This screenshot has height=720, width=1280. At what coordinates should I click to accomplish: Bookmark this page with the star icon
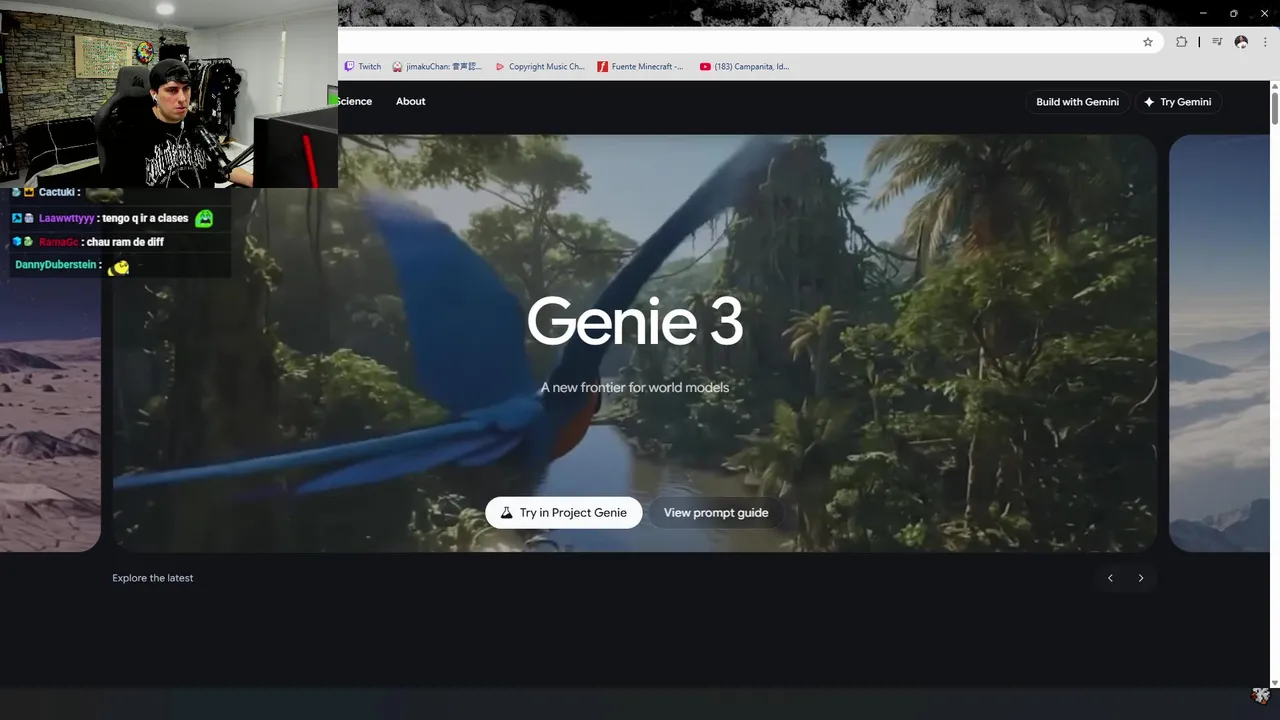pyautogui.click(x=1148, y=42)
